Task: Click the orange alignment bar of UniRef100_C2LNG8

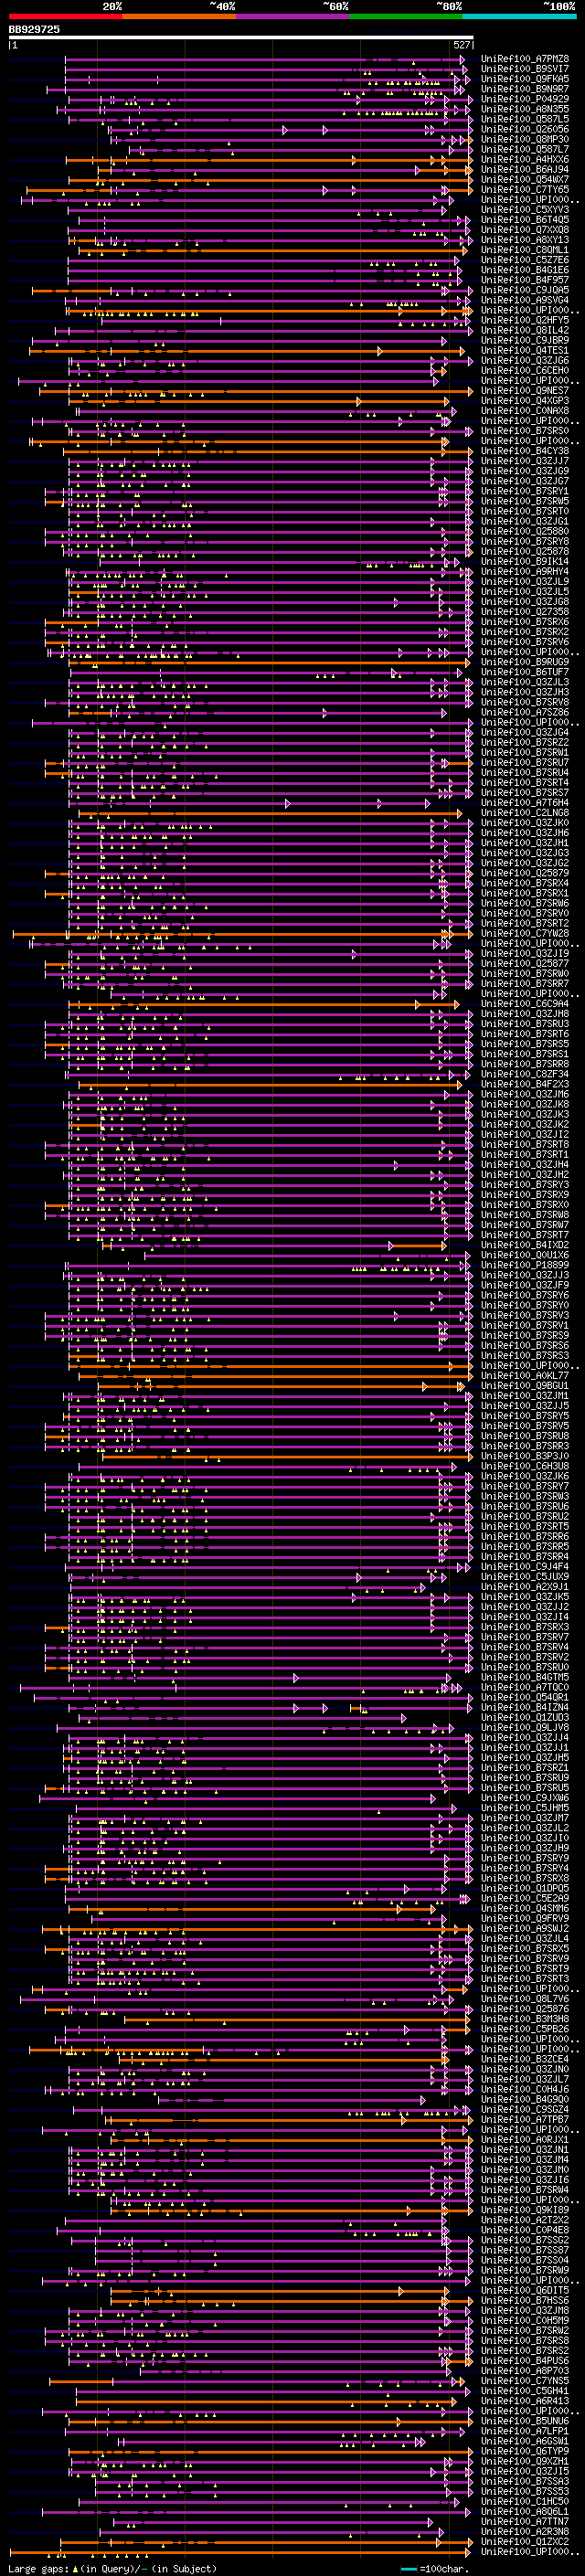Action: (x=271, y=813)
